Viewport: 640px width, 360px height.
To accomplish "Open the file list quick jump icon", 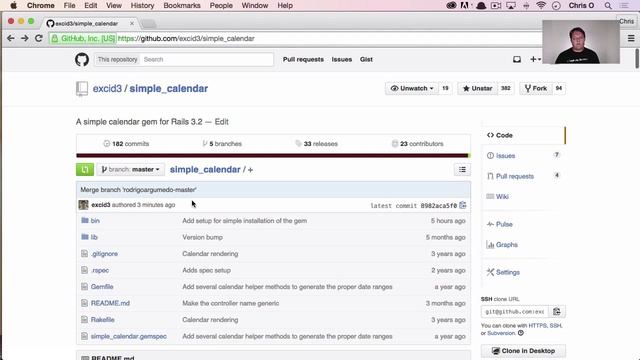I will point(462,169).
